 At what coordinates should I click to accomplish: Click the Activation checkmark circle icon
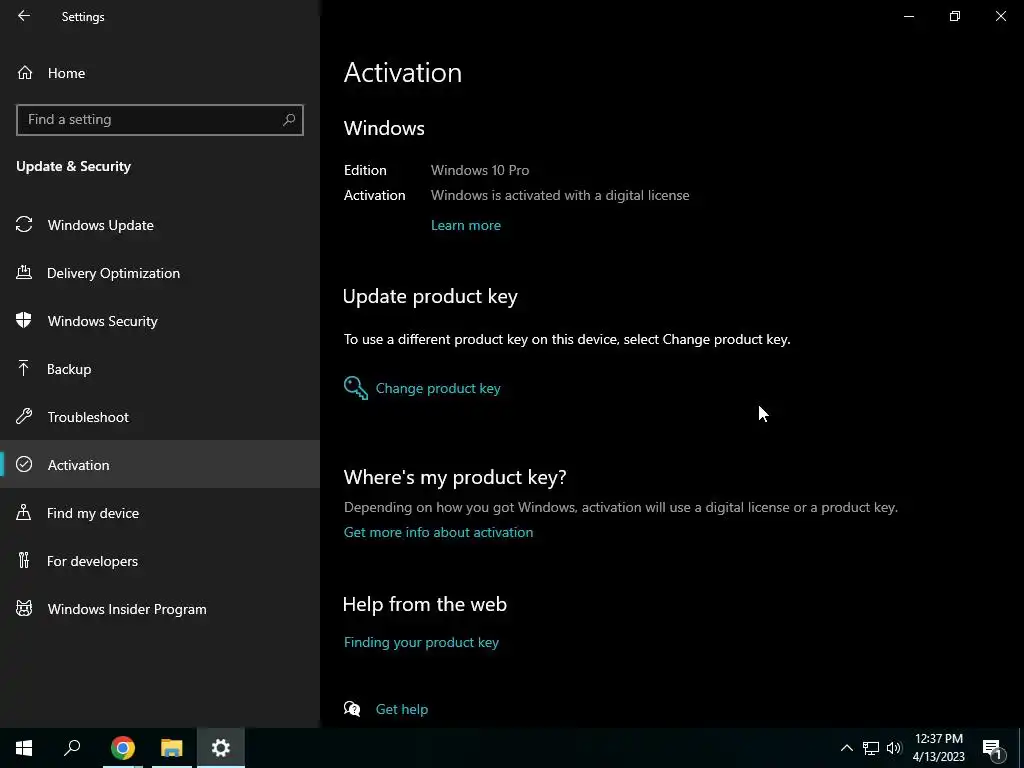click(x=24, y=464)
